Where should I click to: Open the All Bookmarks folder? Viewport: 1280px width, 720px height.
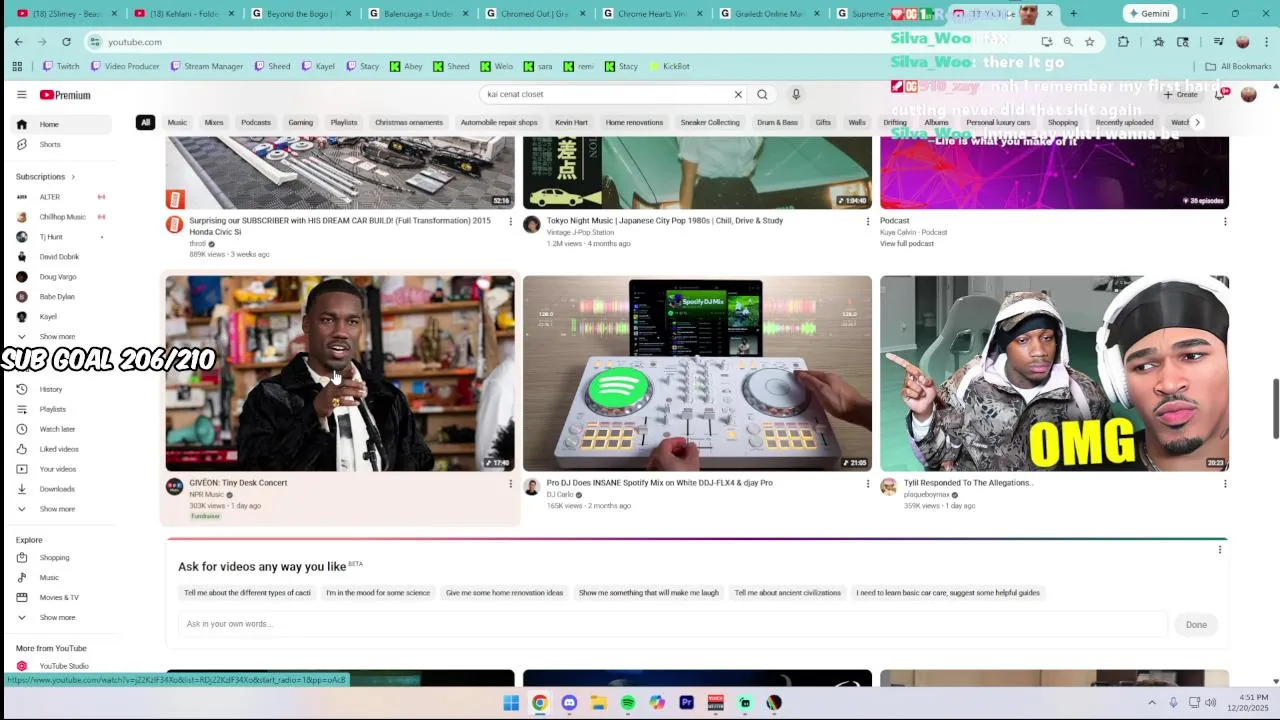coord(1238,66)
